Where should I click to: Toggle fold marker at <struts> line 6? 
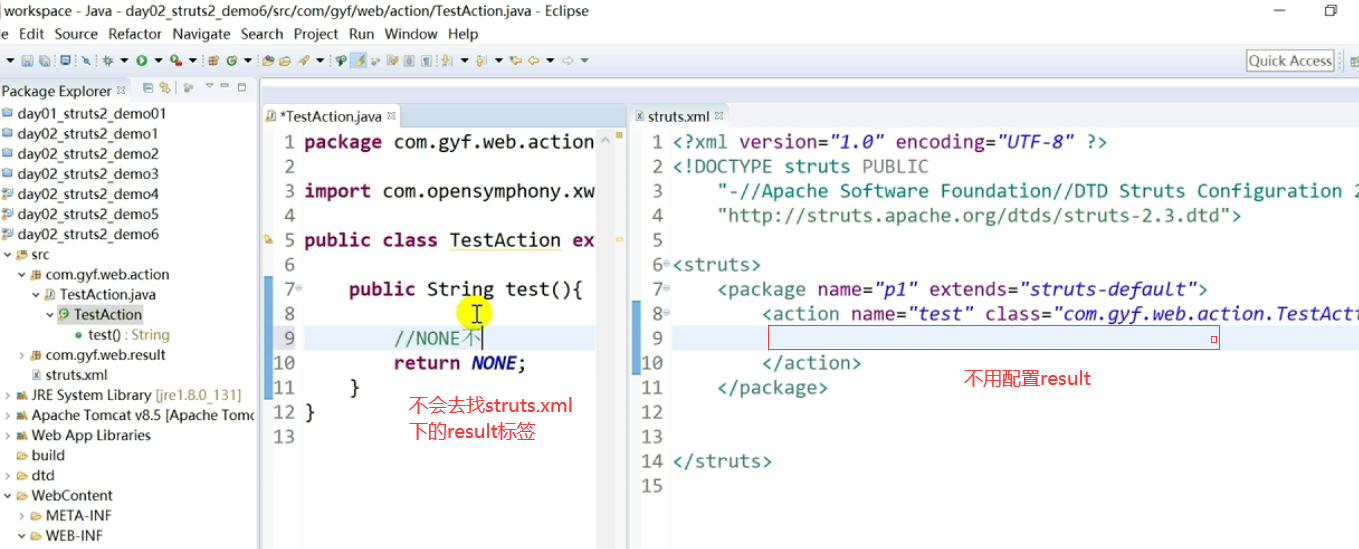click(x=667, y=265)
